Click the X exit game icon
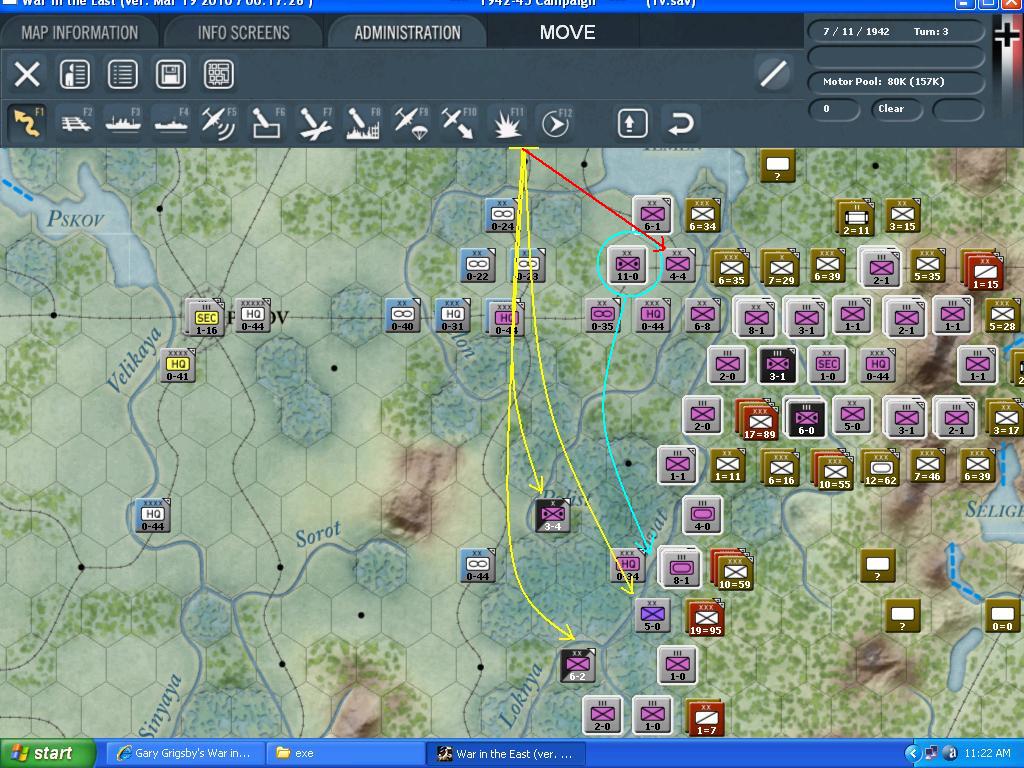The image size is (1024, 768). [x=27, y=74]
